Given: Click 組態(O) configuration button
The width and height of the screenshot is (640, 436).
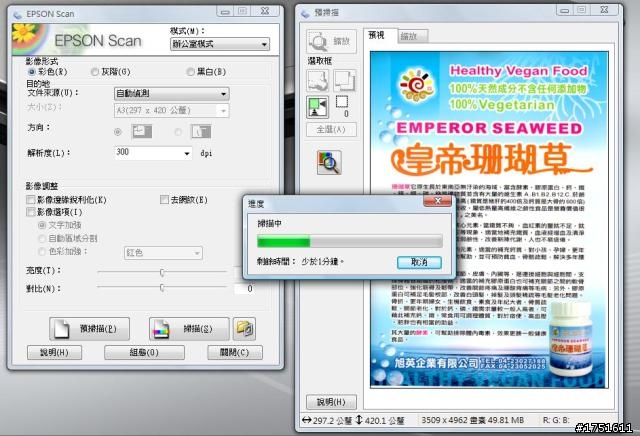Looking at the screenshot, I should pyautogui.click(x=144, y=352).
